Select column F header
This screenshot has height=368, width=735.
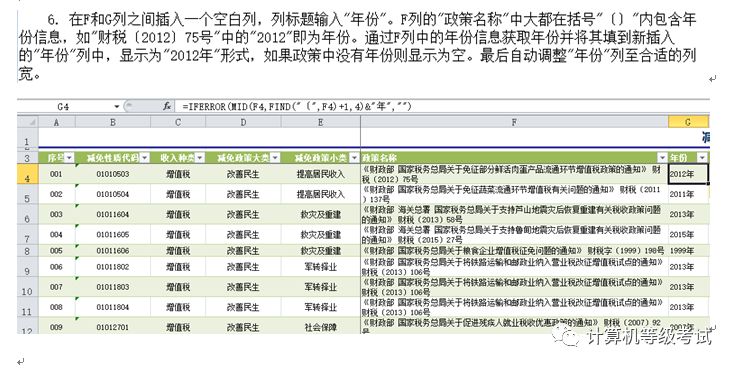coord(514,122)
